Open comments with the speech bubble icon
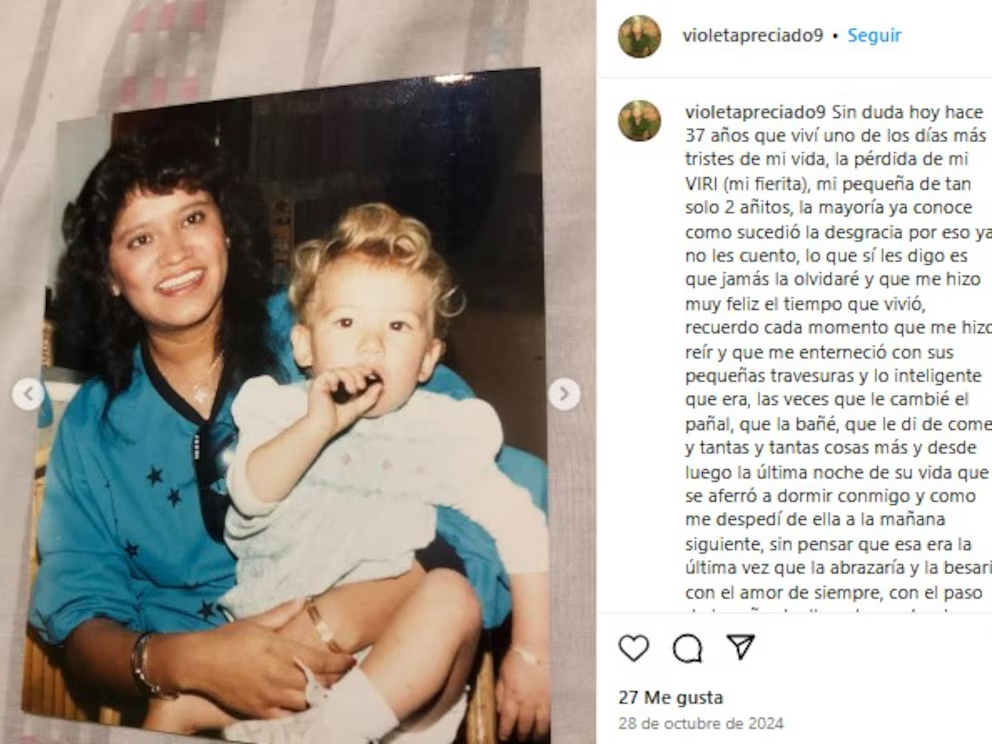 (687, 648)
